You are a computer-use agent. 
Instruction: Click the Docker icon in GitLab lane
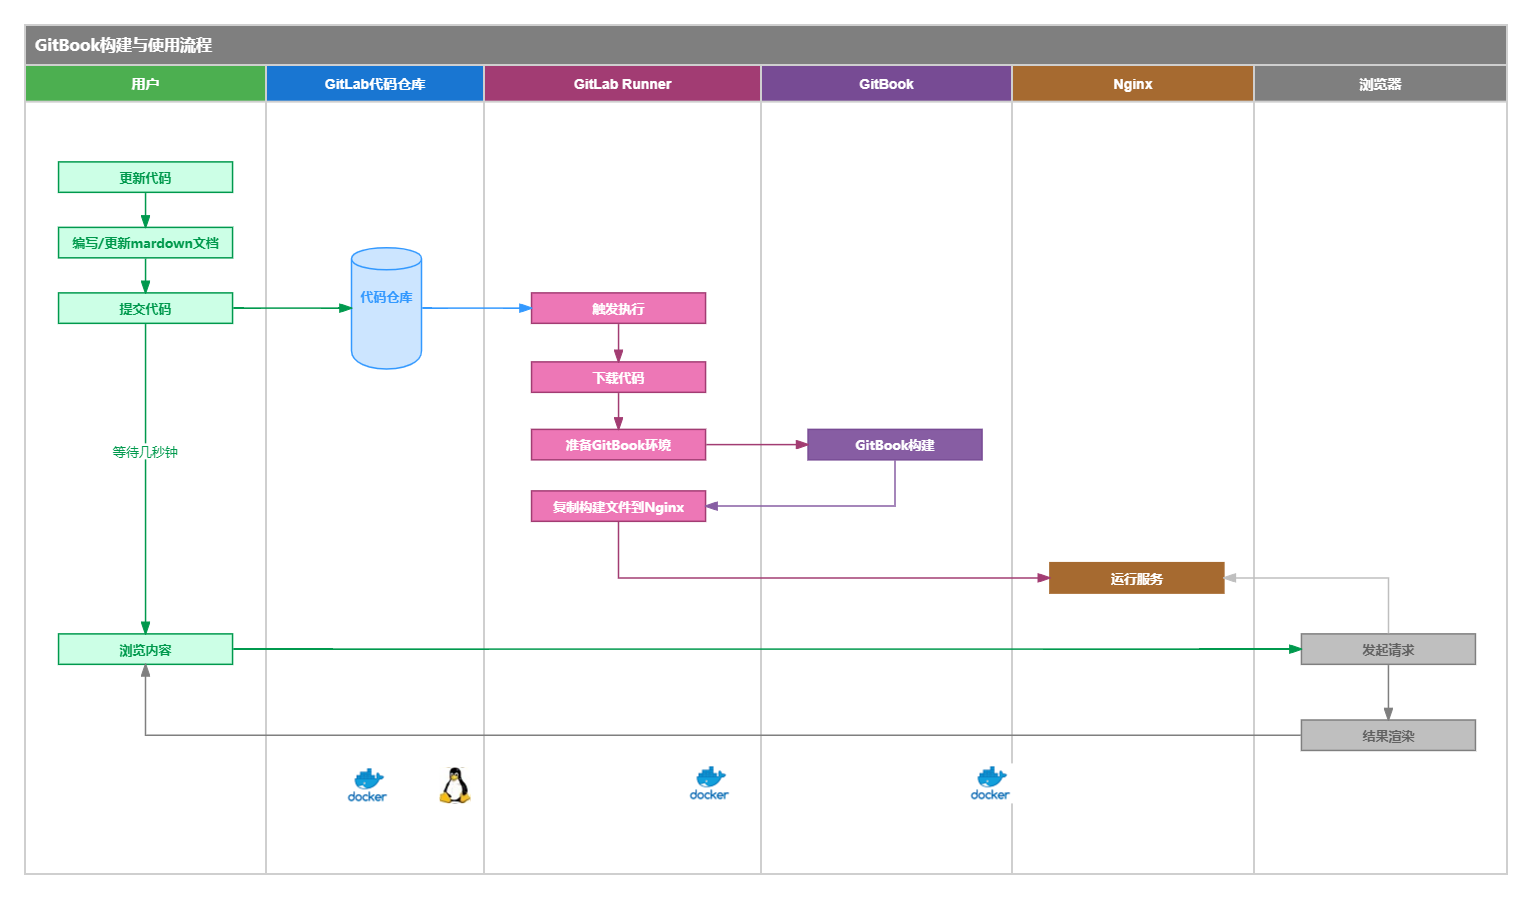(x=367, y=785)
